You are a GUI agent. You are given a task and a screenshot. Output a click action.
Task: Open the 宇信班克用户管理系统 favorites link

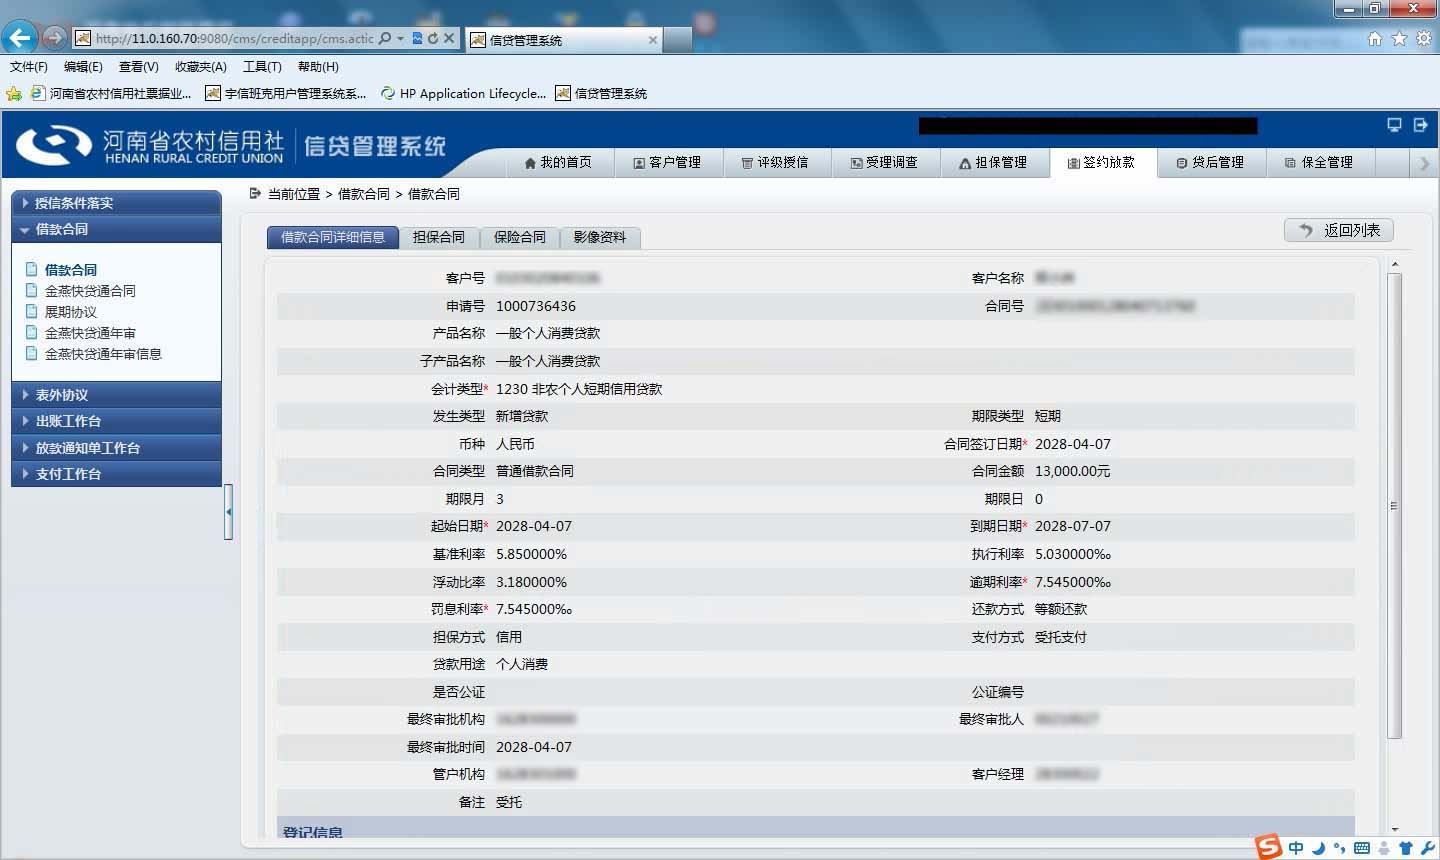click(286, 94)
